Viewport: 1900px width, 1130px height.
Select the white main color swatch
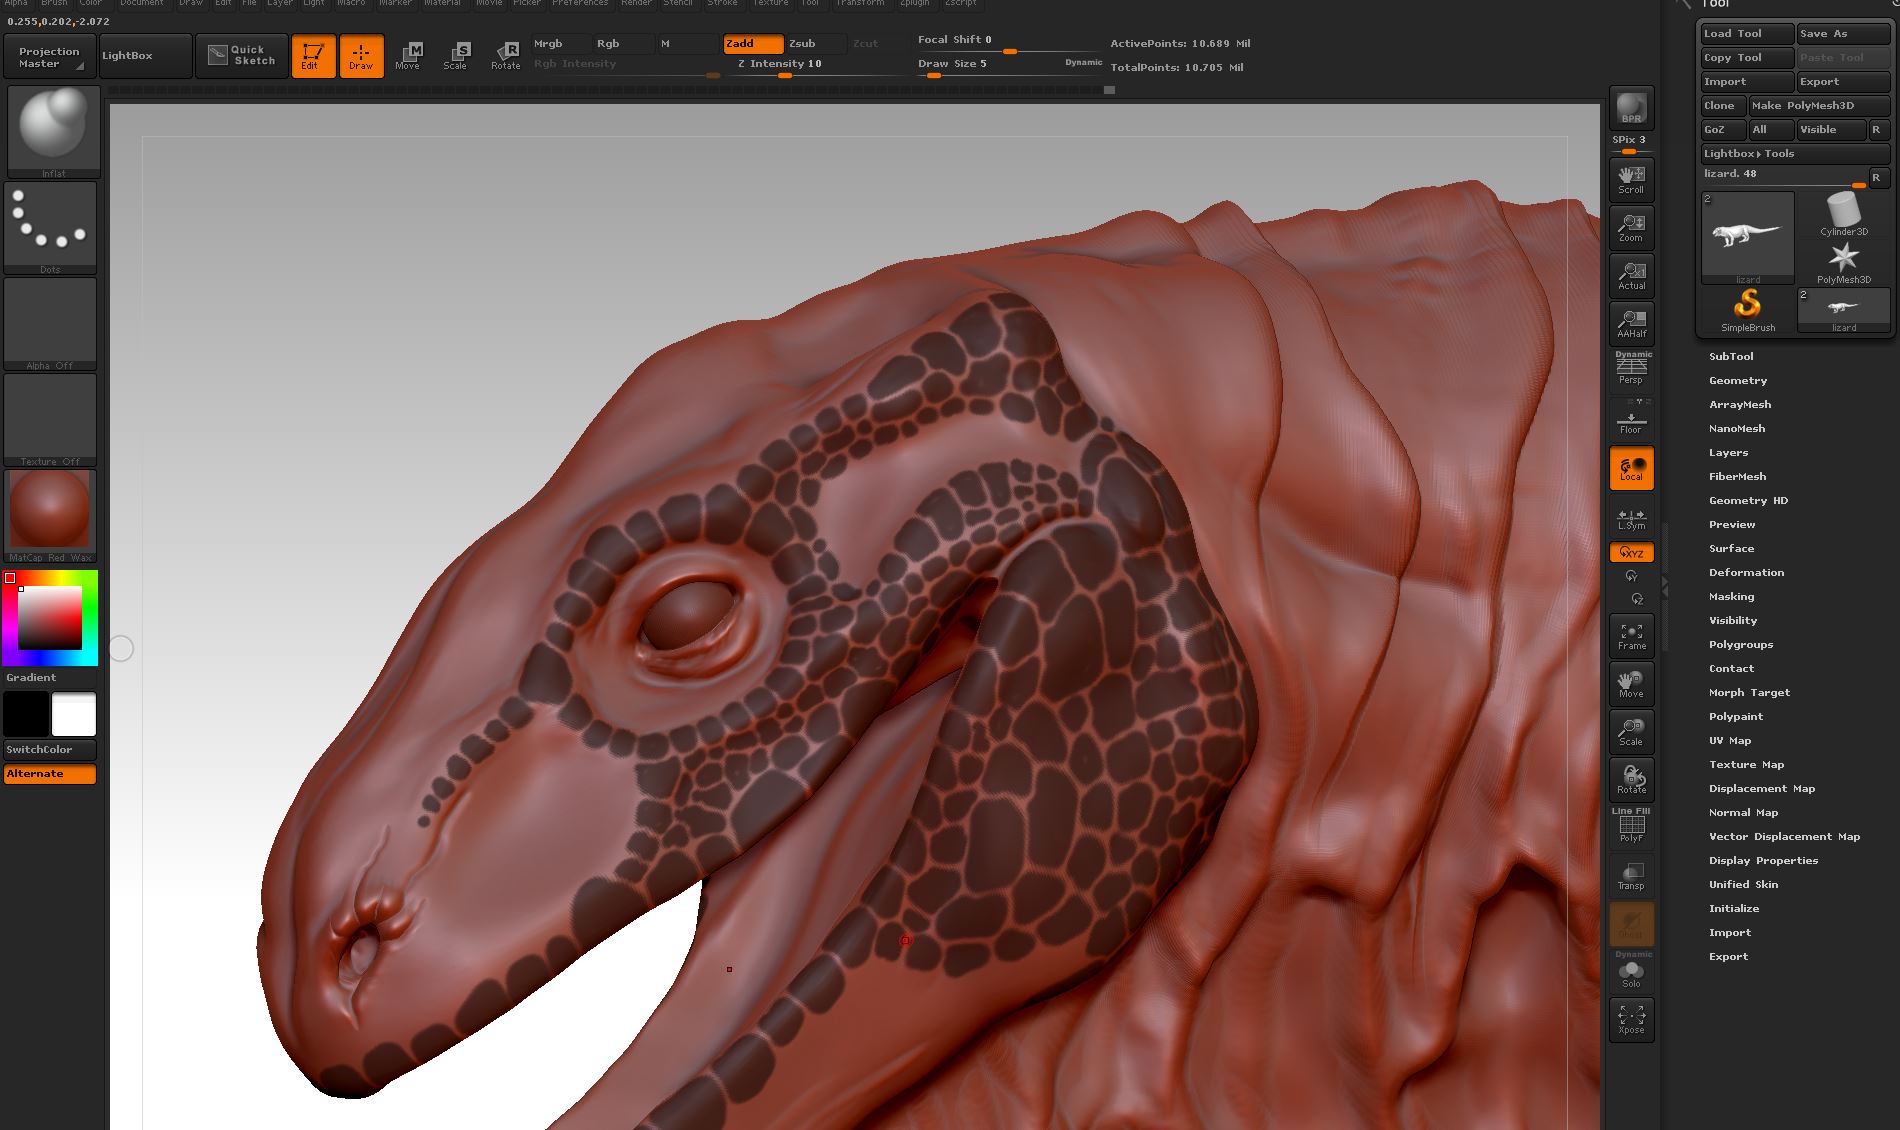pyautogui.click(x=74, y=714)
